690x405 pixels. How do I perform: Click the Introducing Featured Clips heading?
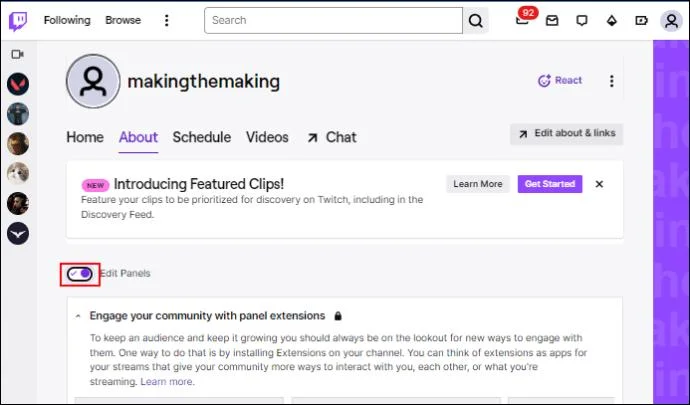[199, 184]
